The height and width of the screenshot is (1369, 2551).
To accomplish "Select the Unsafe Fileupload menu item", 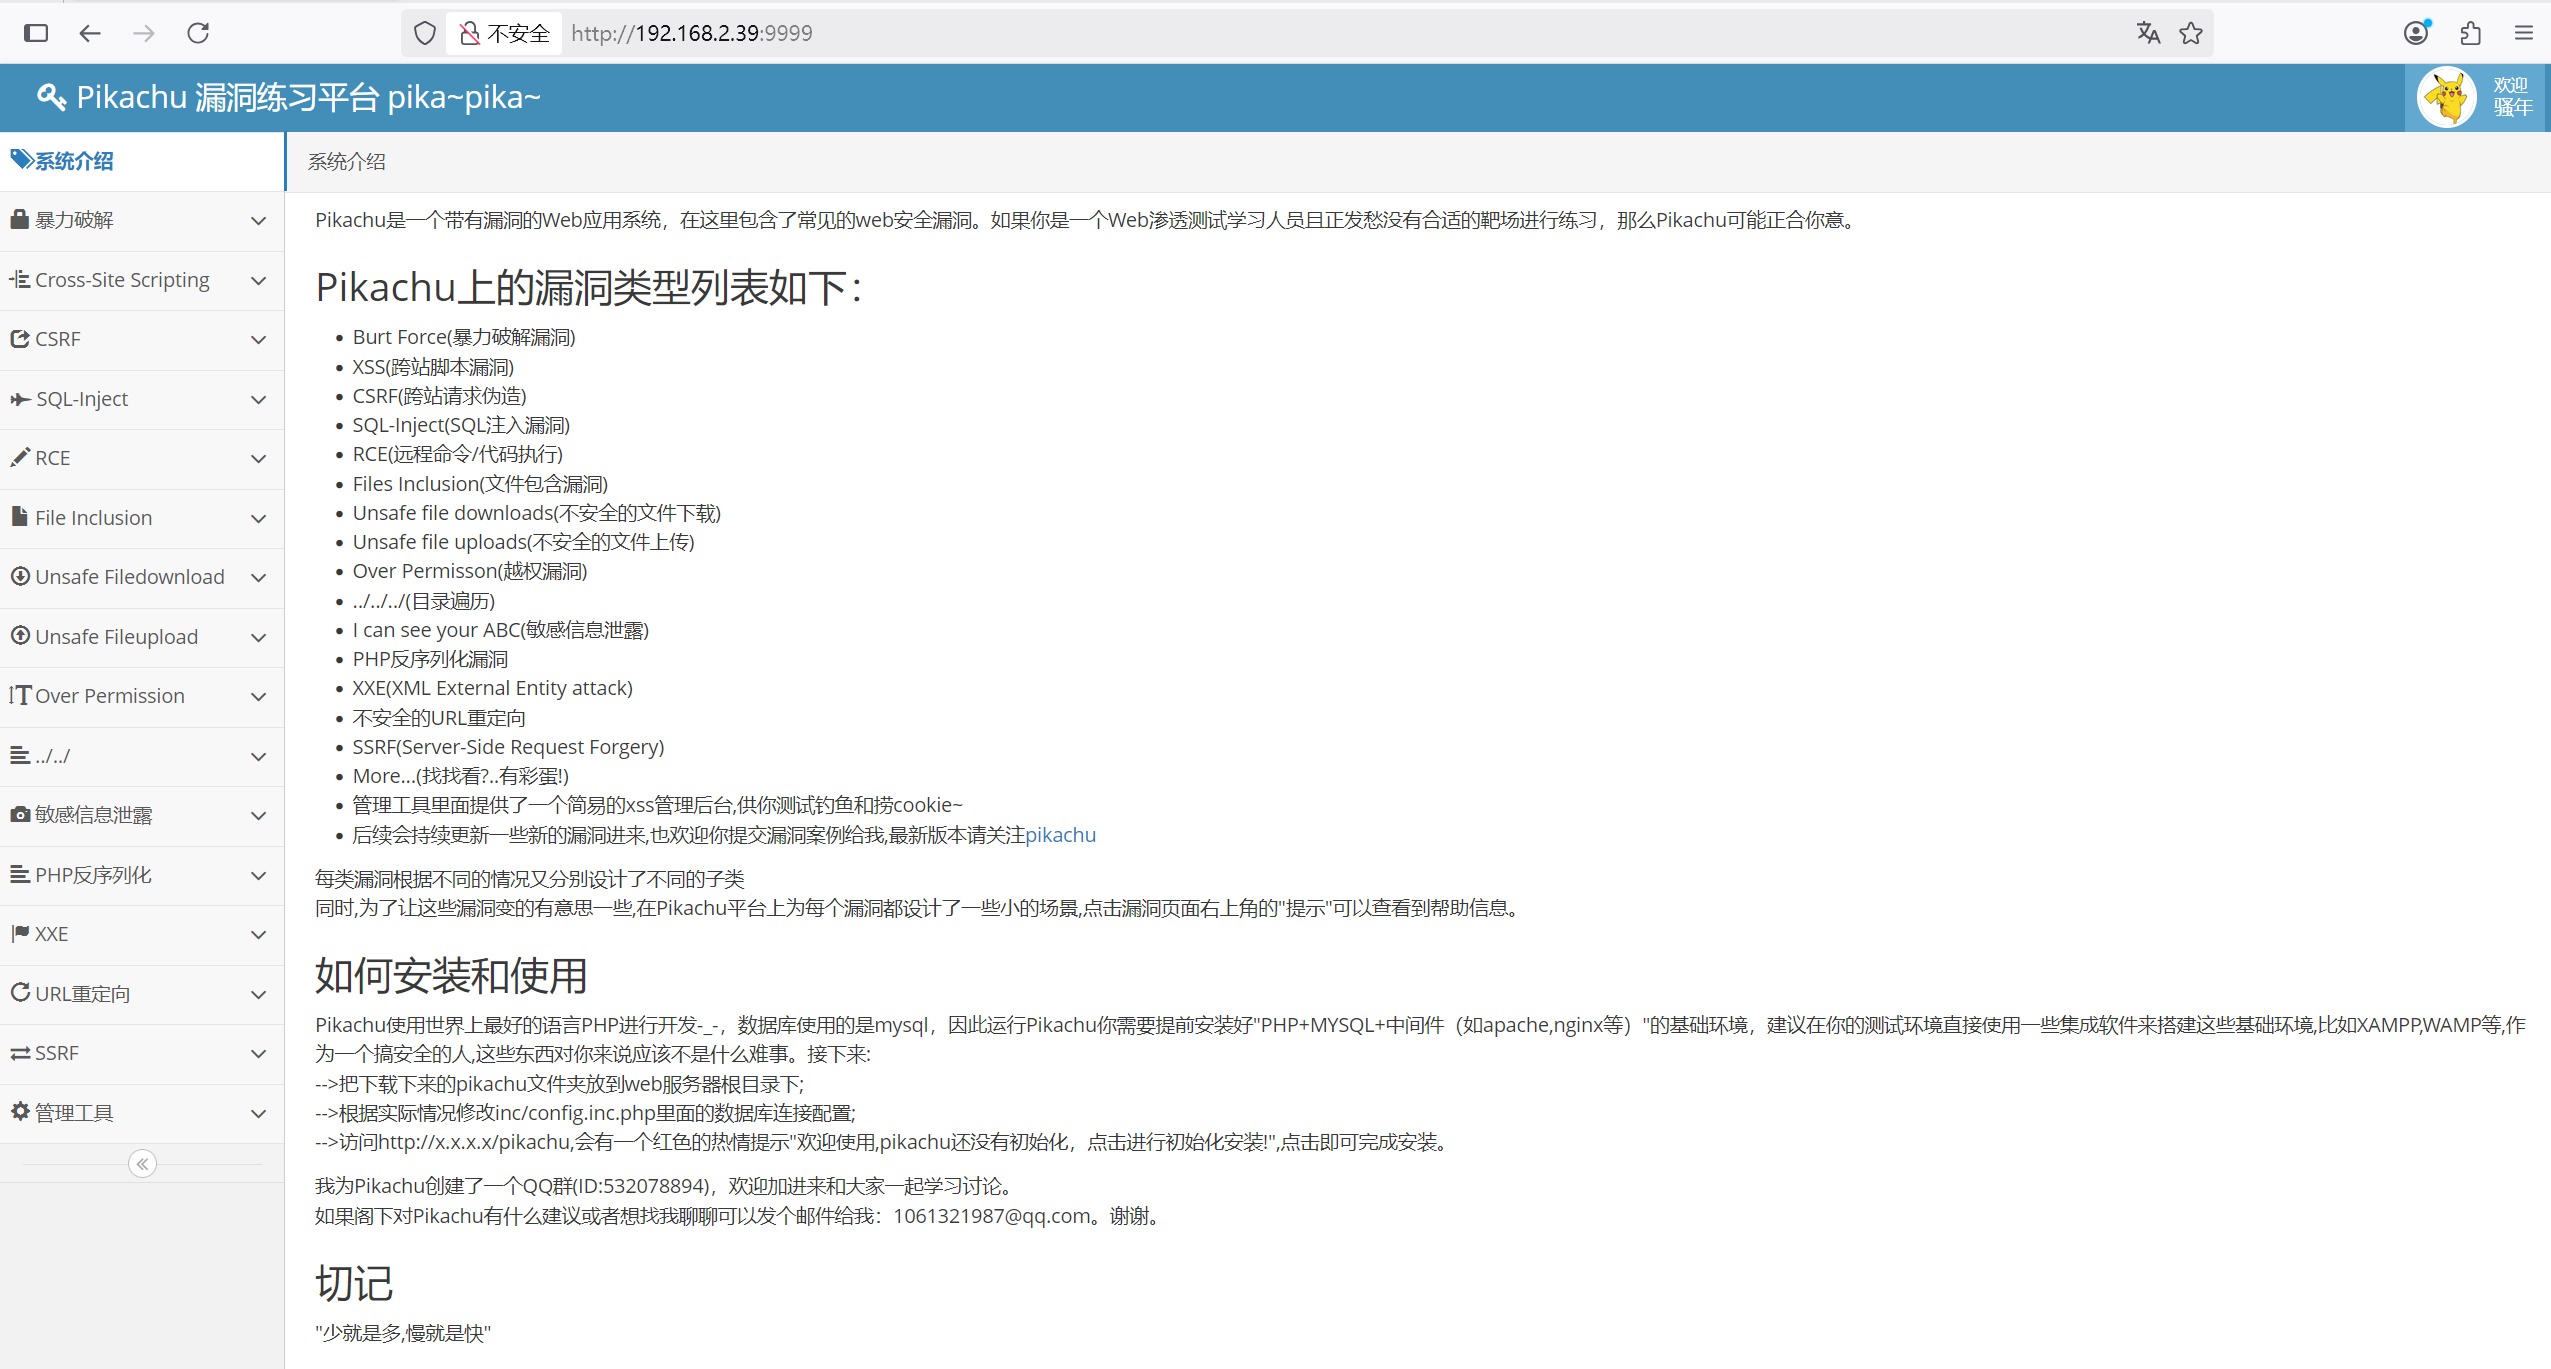I will 116,637.
